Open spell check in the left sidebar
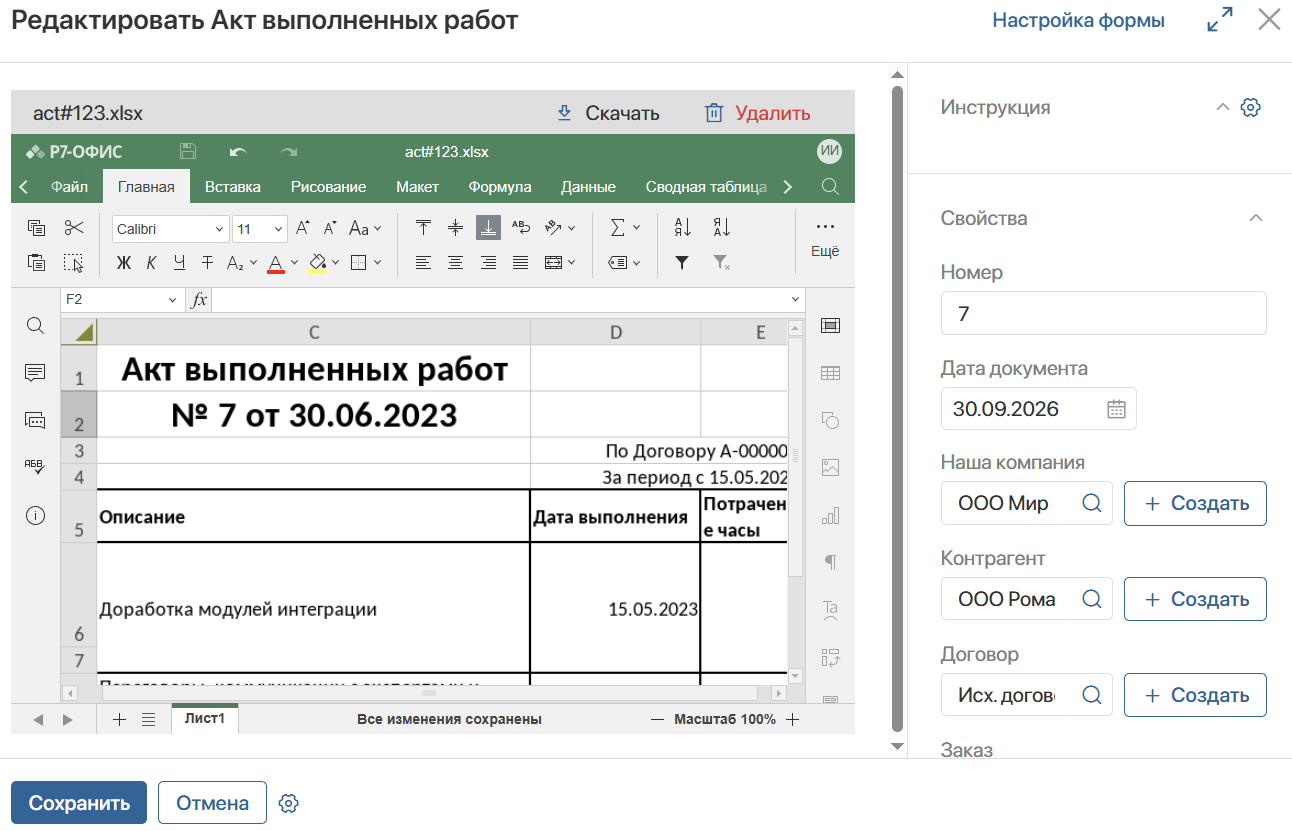Image resolution: width=1292 pixels, height=831 pixels. coord(35,467)
